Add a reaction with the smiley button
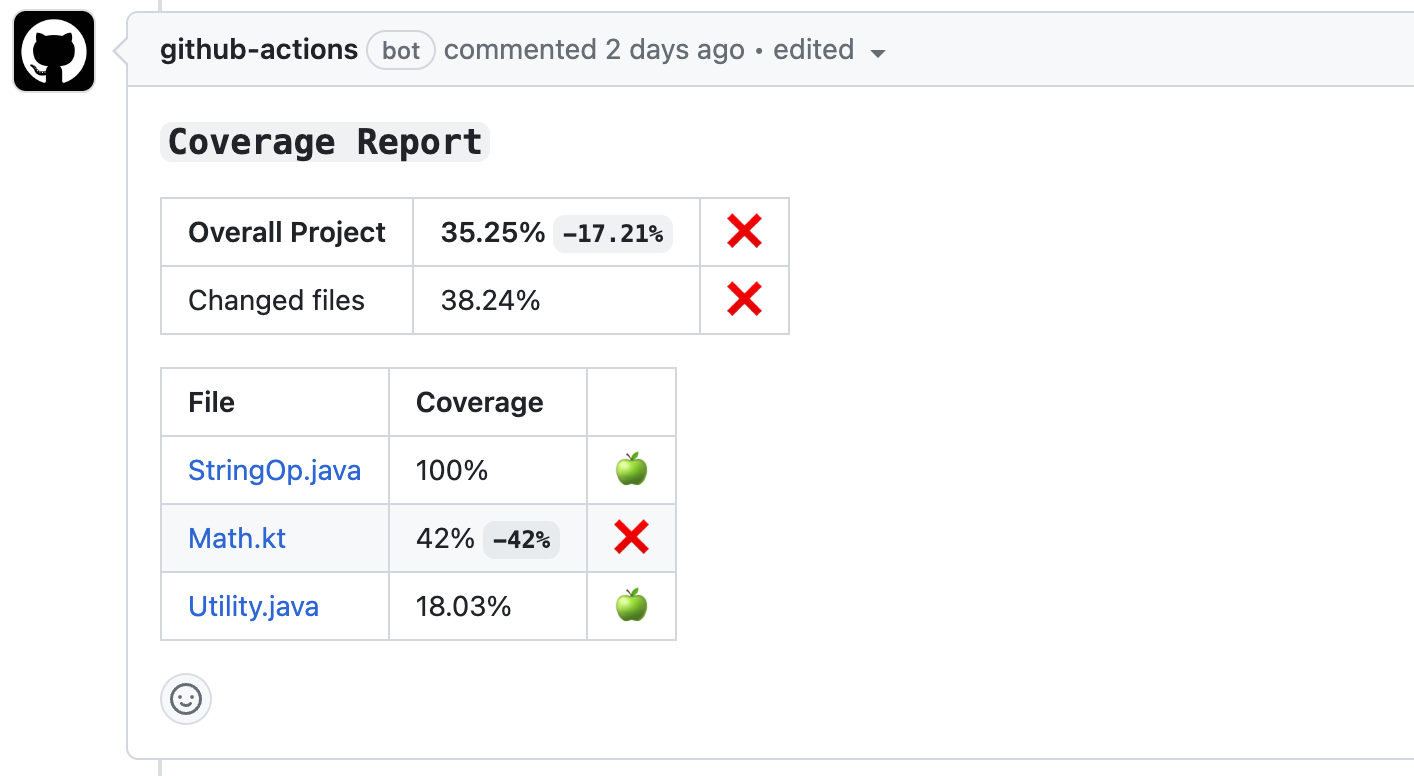 (x=186, y=699)
